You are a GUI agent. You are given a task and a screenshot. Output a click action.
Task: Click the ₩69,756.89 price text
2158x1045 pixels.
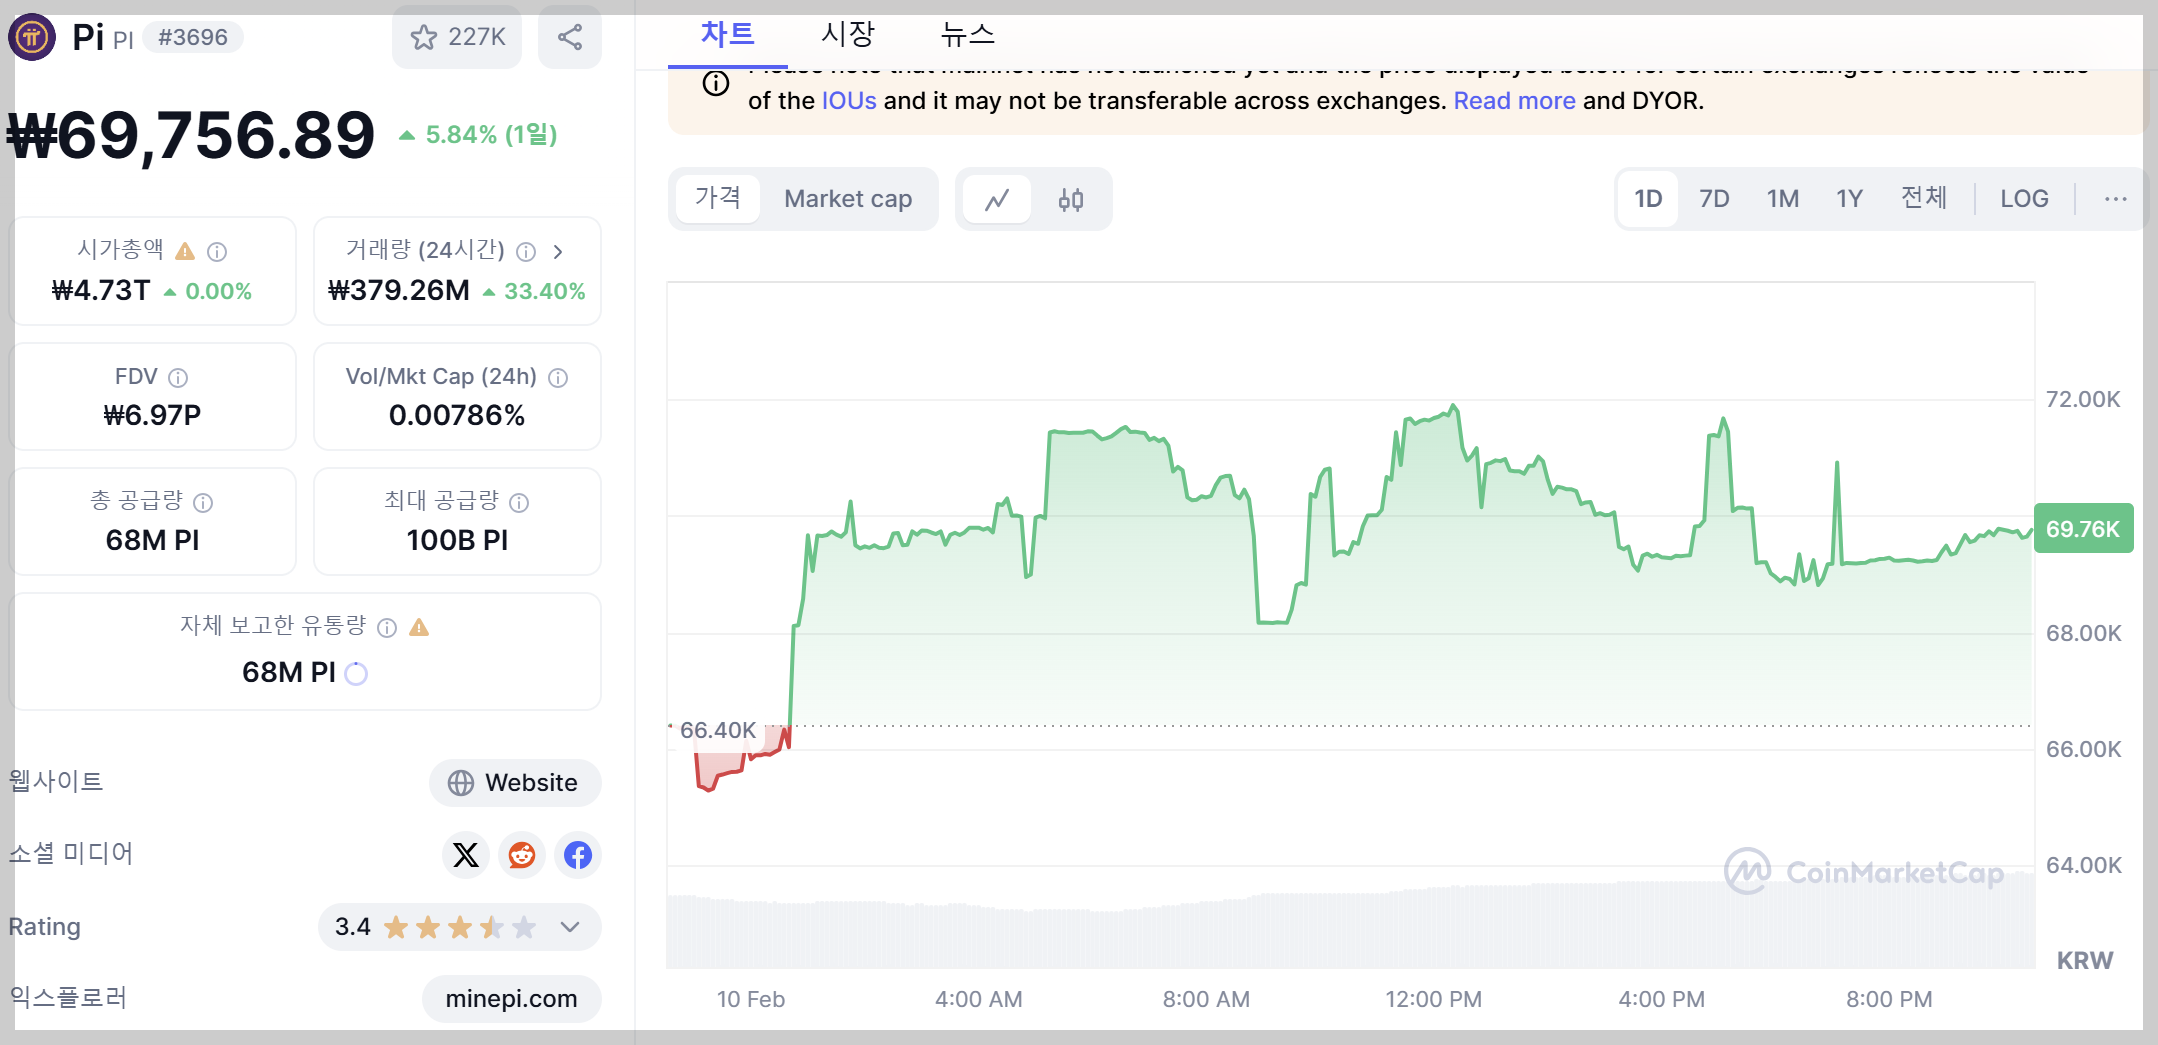191,135
